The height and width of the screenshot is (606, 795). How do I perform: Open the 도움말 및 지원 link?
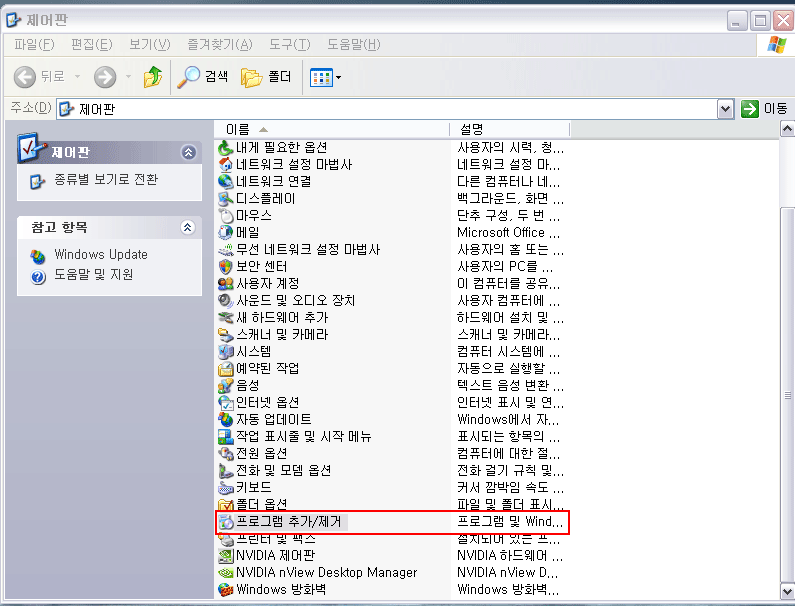point(94,274)
